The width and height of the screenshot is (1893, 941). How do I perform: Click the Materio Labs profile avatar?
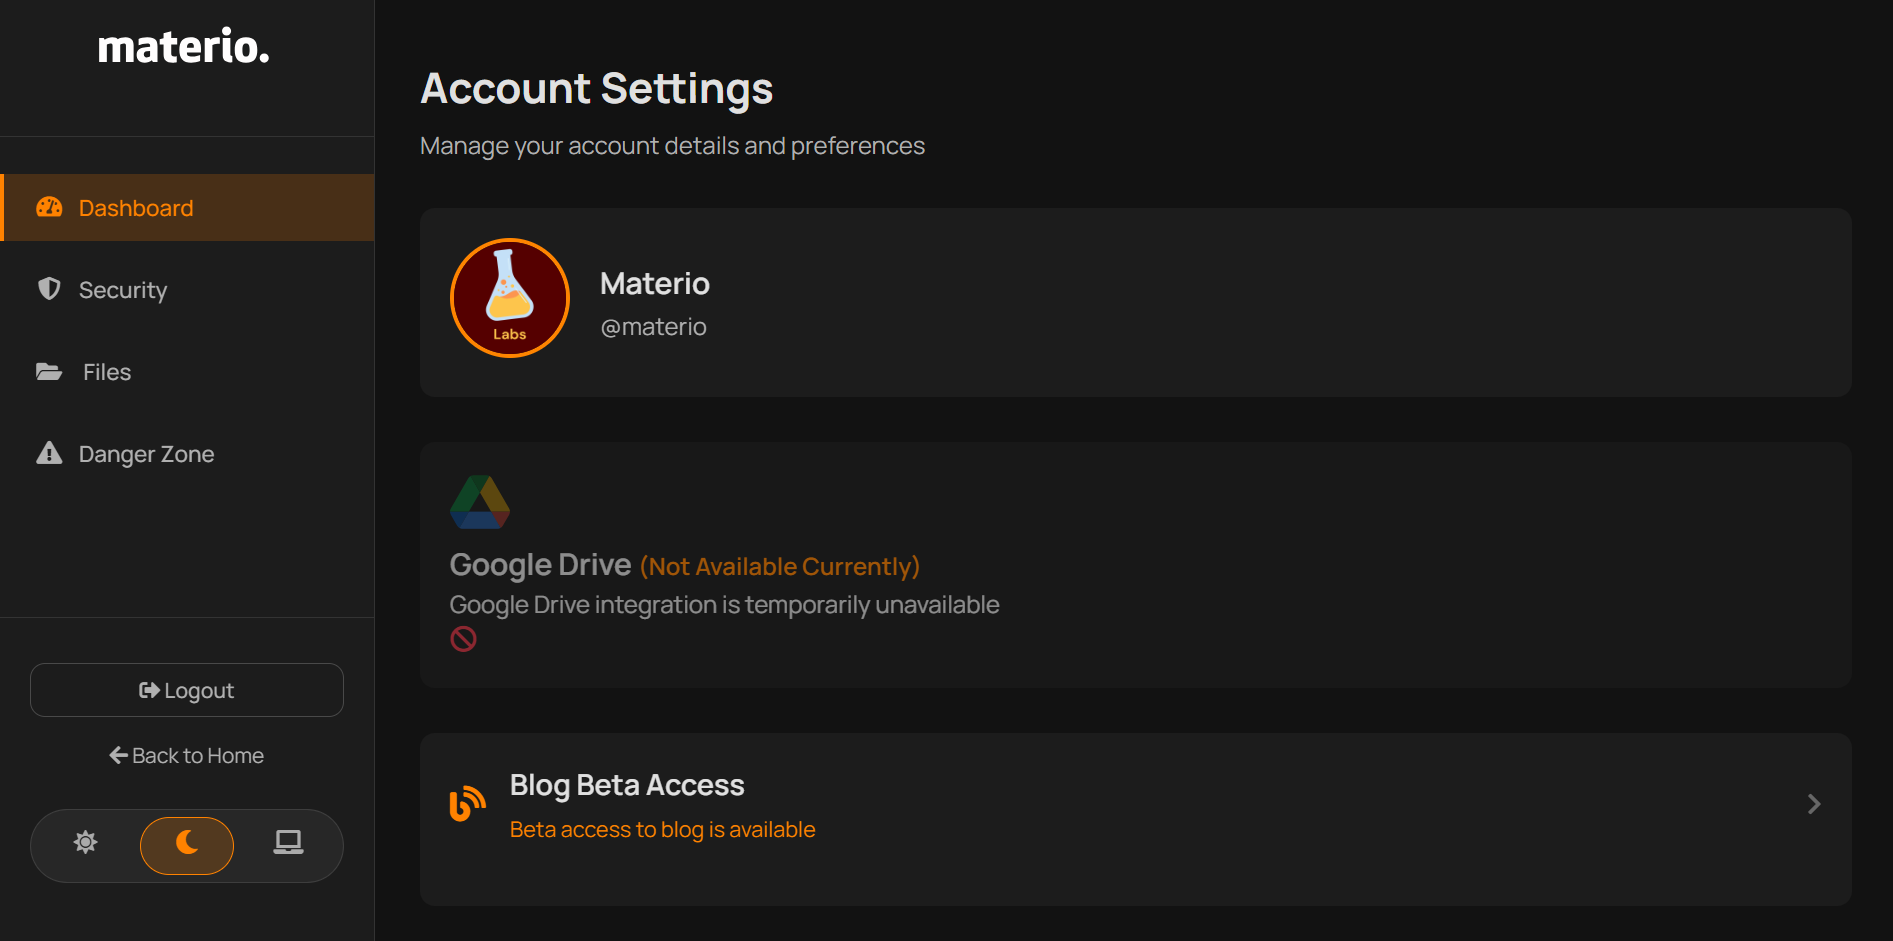(510, 298)
